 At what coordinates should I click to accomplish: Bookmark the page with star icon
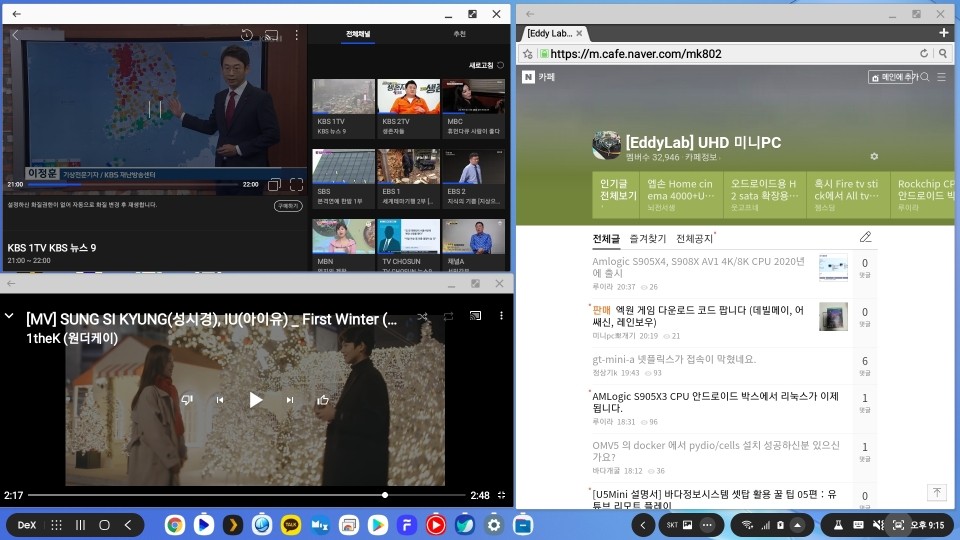[x=528, y=54]
